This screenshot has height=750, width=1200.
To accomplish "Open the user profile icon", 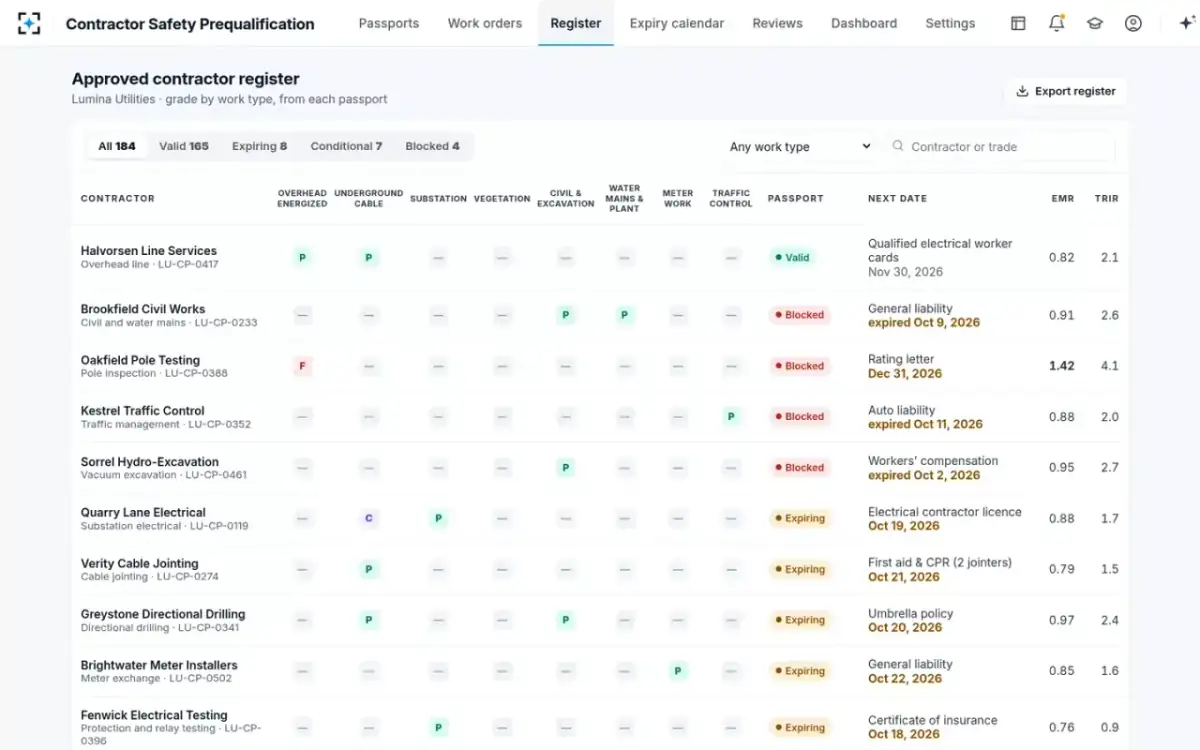I will 1133,23.
